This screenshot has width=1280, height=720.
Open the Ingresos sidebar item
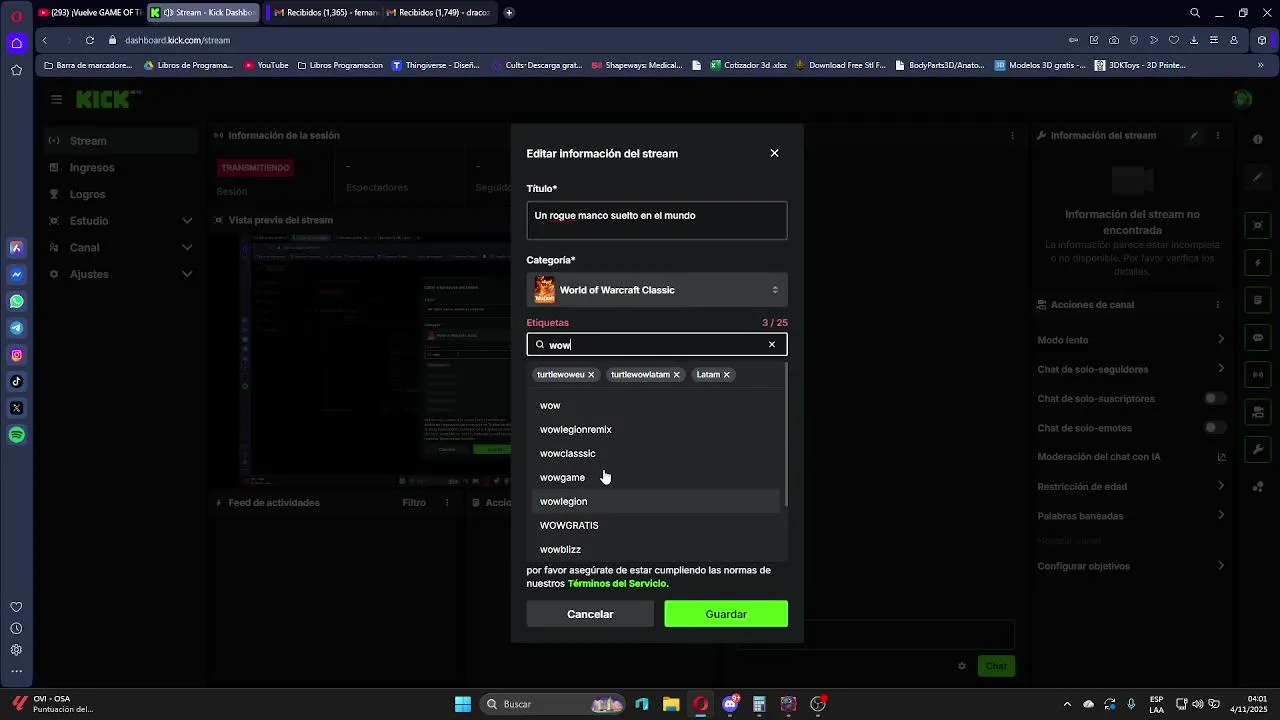click(120, 168)
